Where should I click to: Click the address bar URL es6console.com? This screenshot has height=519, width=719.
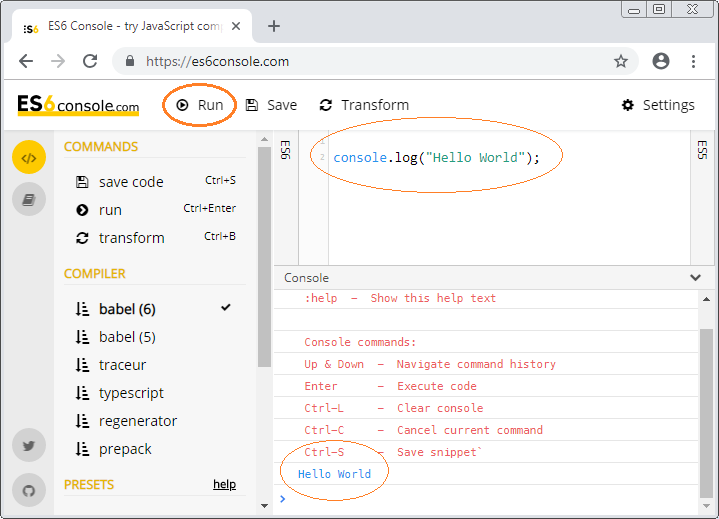pos(217,61)
